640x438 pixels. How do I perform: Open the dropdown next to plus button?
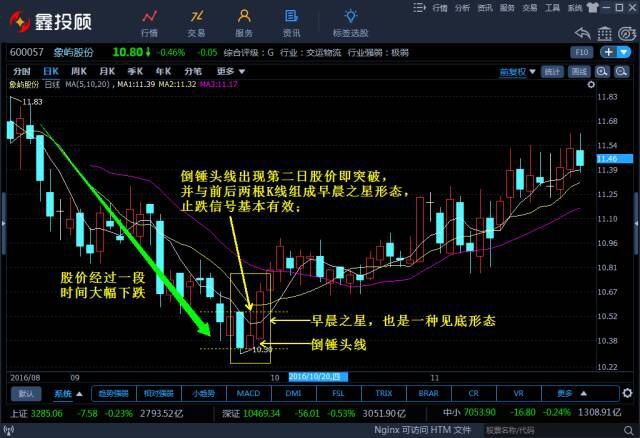point(624,52)
